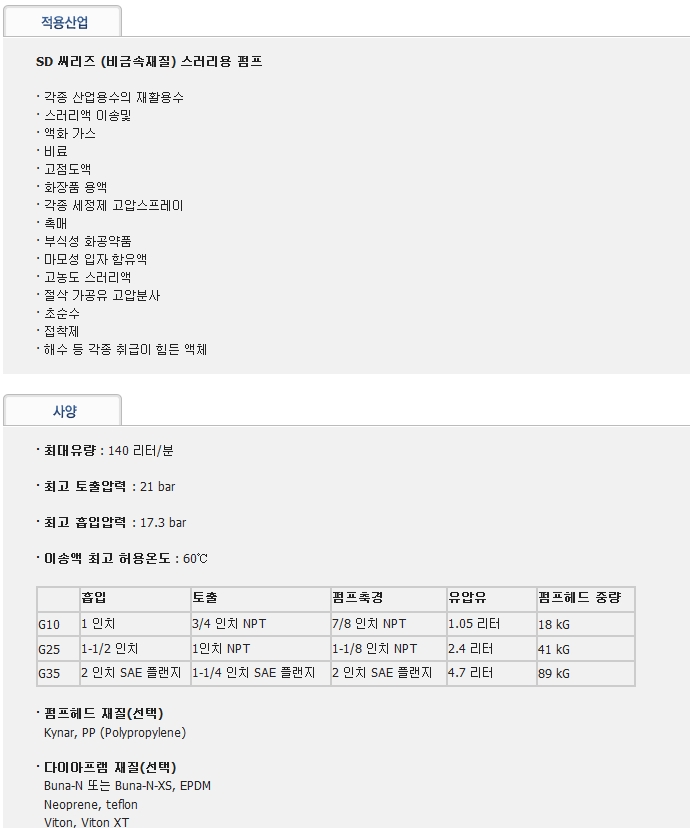Select the 89 kG weight cell
Screen dimensions: 690x828
pyautogui.click(x=554, y=674)
